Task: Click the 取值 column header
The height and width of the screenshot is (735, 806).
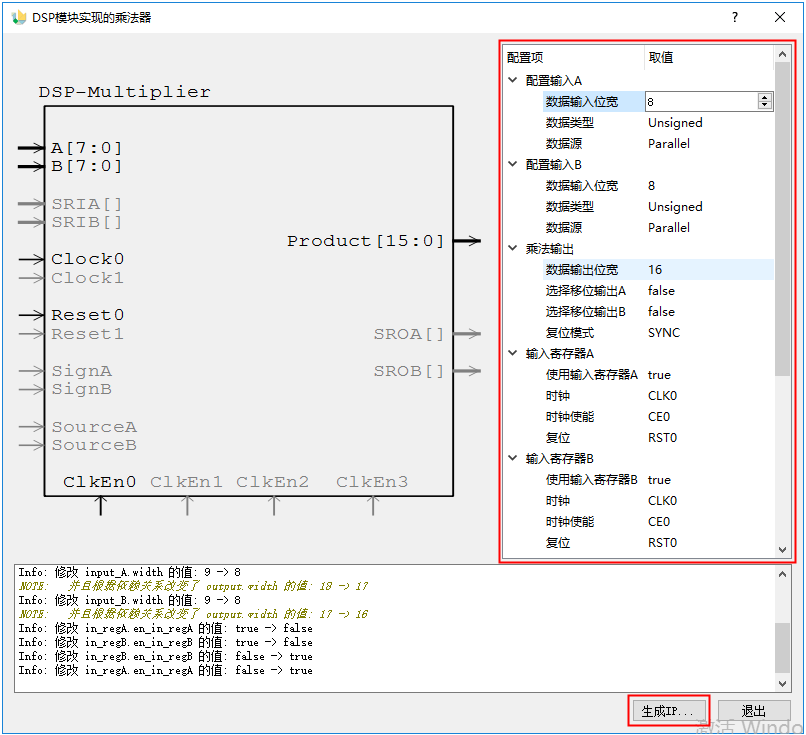Action: (661, 57)
